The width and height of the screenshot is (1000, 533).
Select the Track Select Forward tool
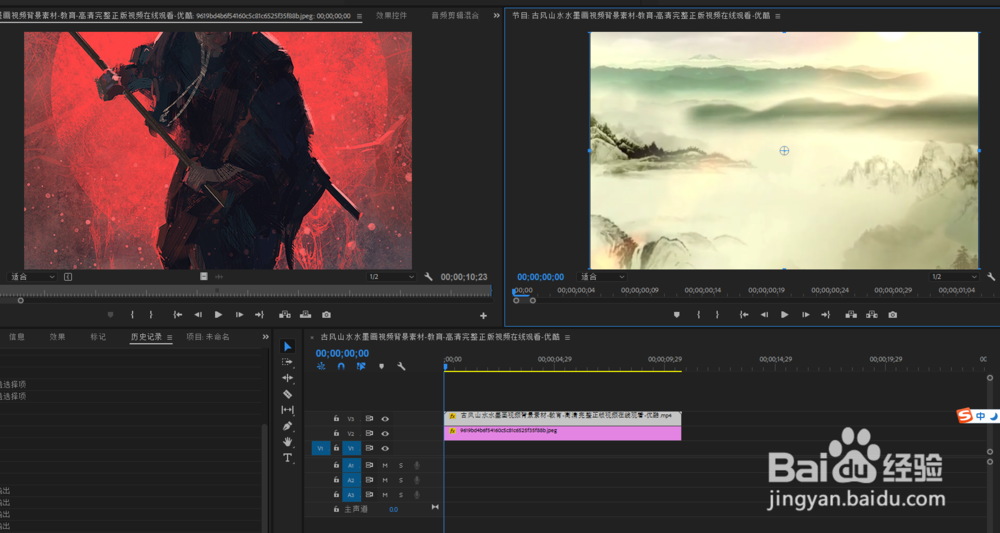[288, 362]
